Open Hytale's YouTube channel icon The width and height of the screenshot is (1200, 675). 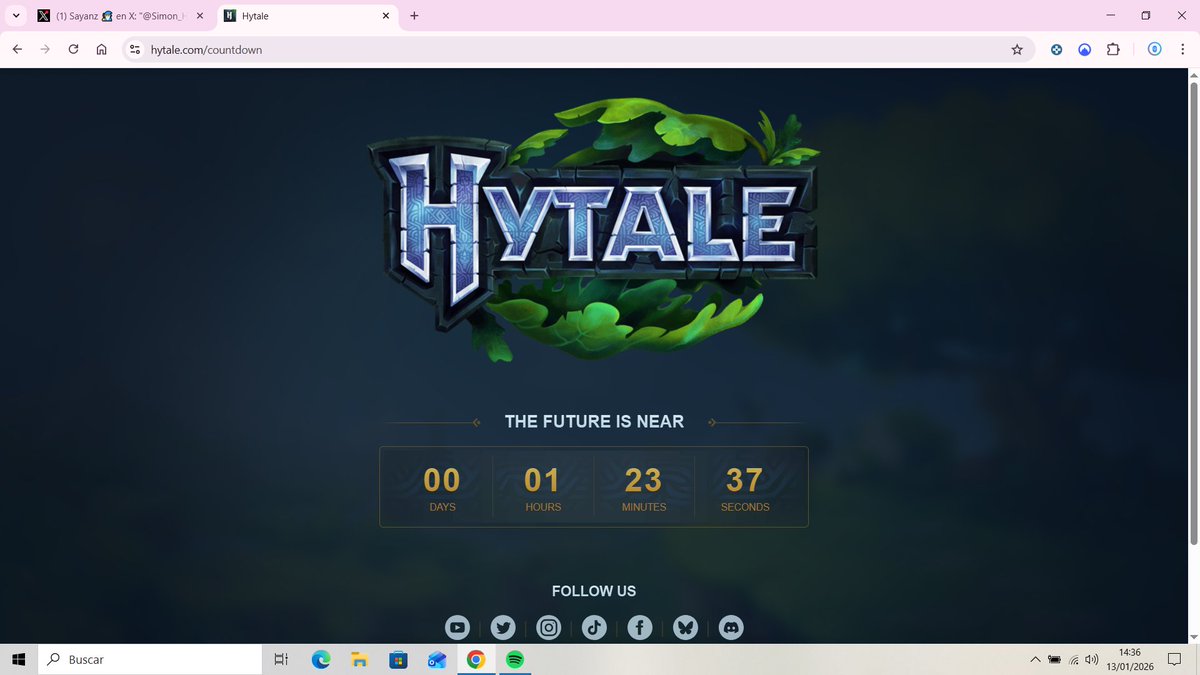point(457,628)
